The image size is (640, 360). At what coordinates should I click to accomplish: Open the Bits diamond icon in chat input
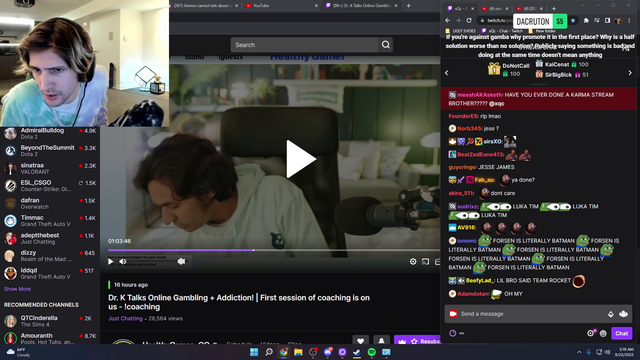click(x=611, y=314)
